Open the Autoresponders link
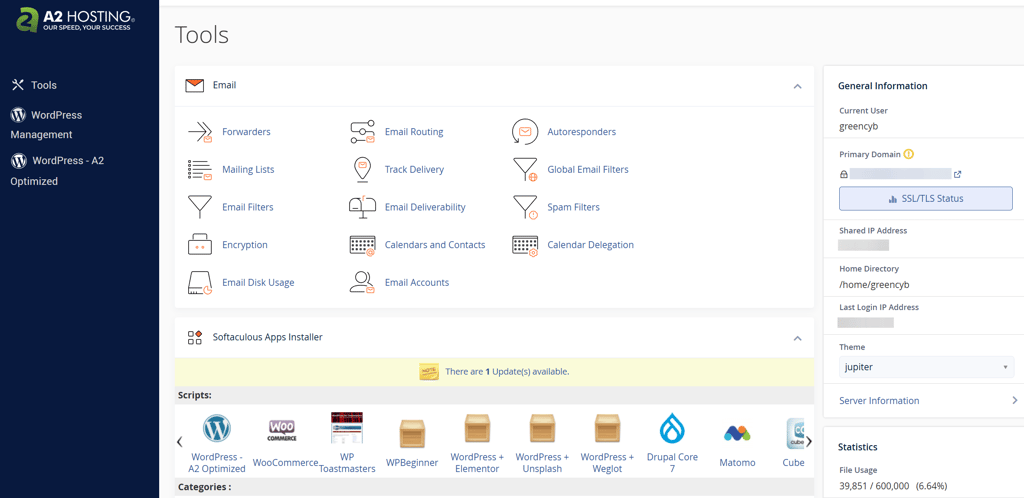 point(581,132)
